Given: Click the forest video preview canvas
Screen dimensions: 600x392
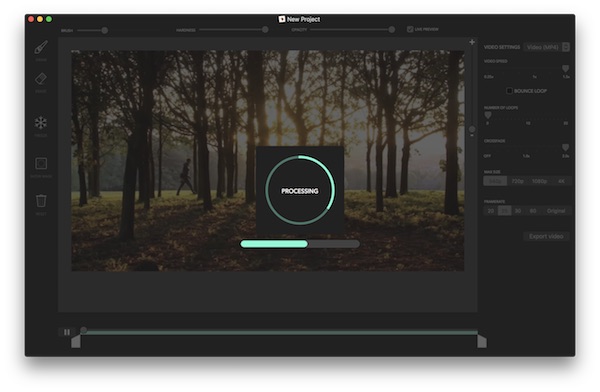Looking at the screenshot, I should [x=267, y=161].
